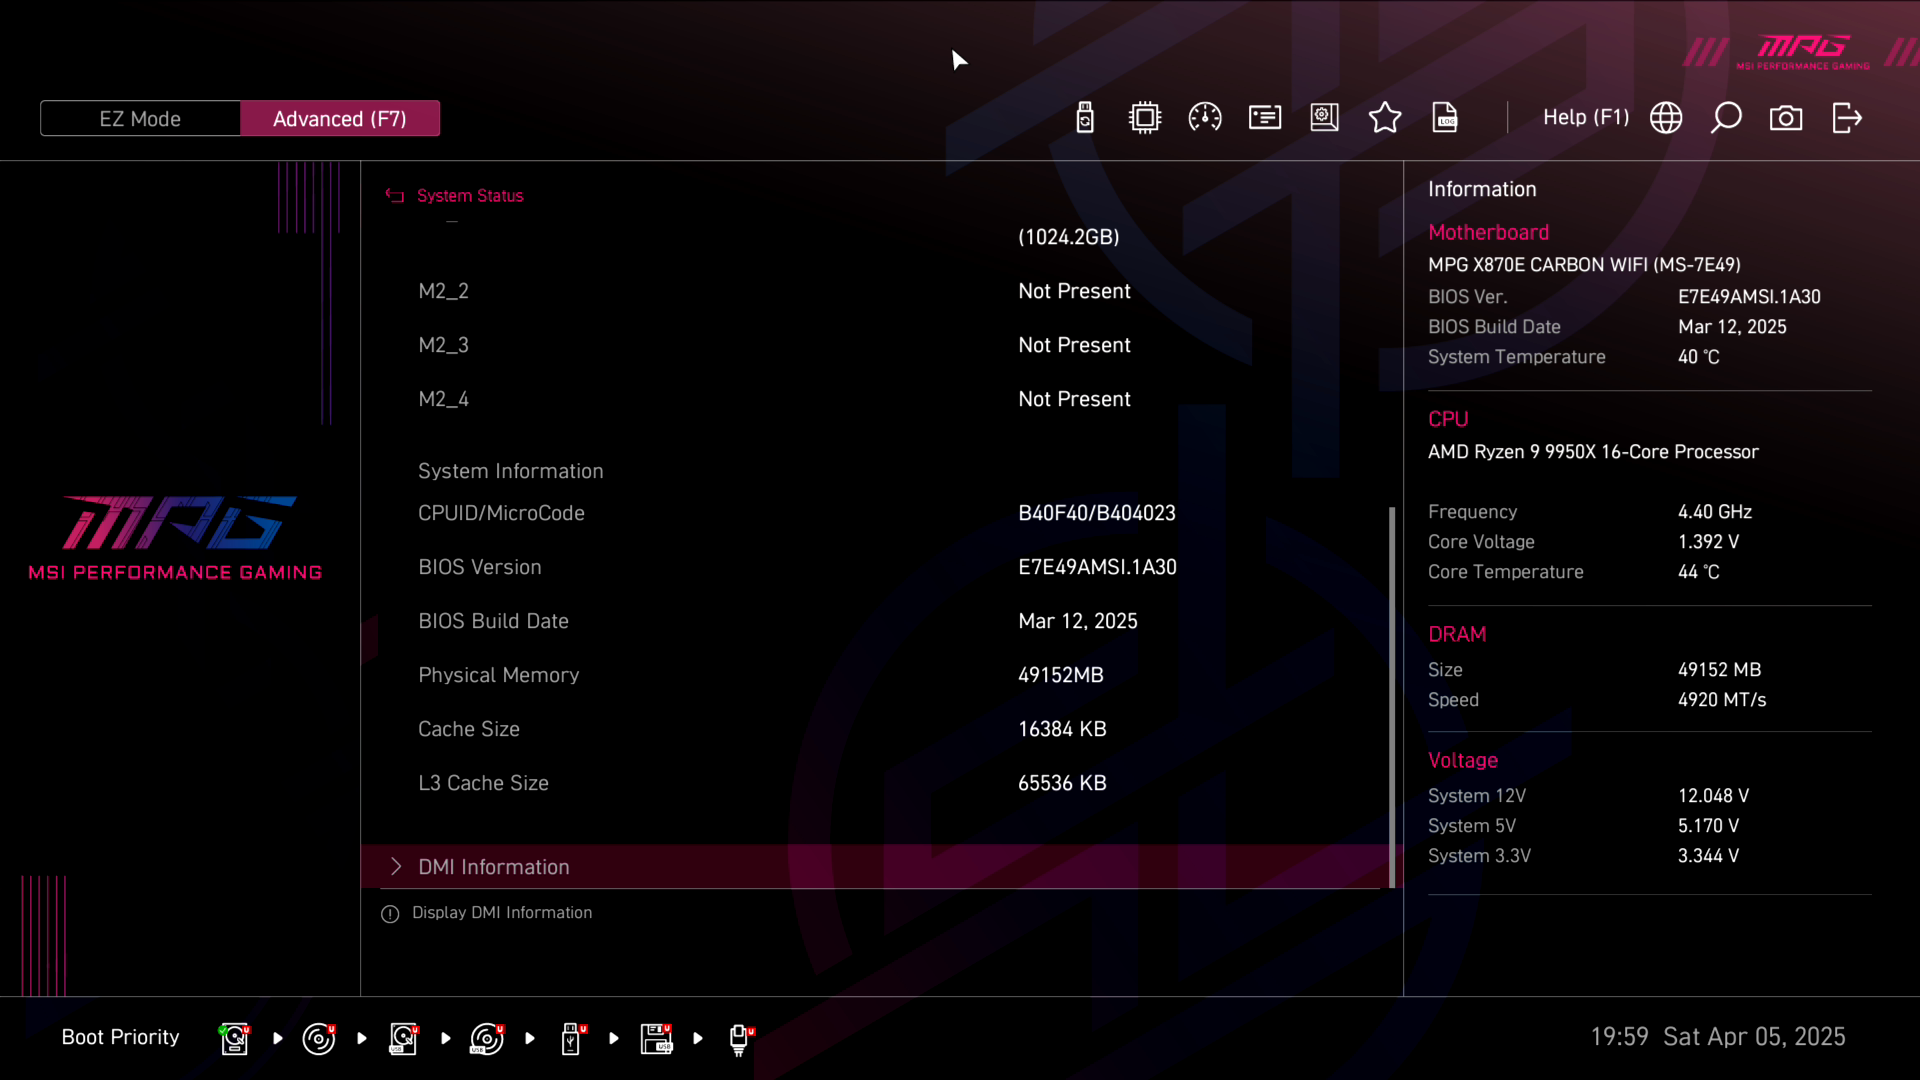Click the network boot priority device icon

(x=739, y=1039)
